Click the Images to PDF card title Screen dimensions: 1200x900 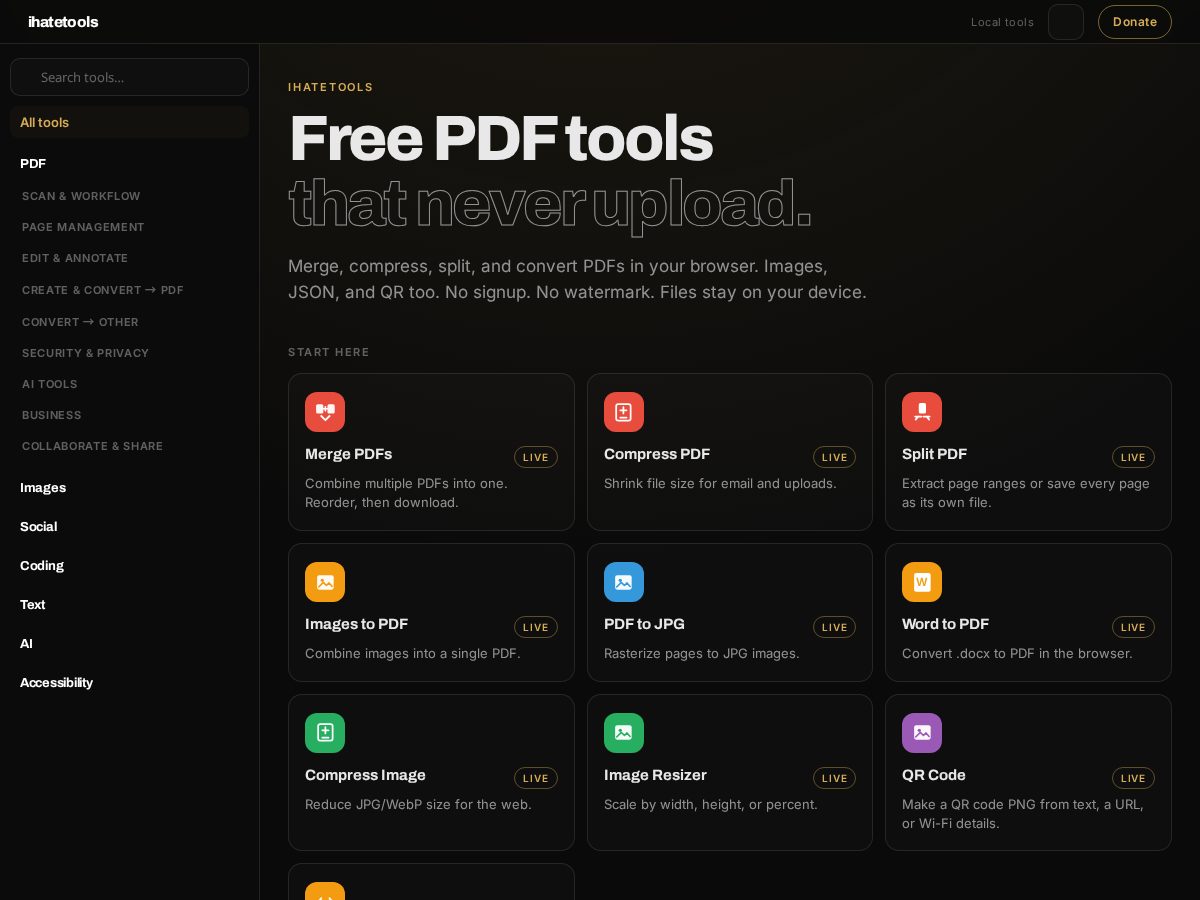pyautogui.click(x=356, y=624)
